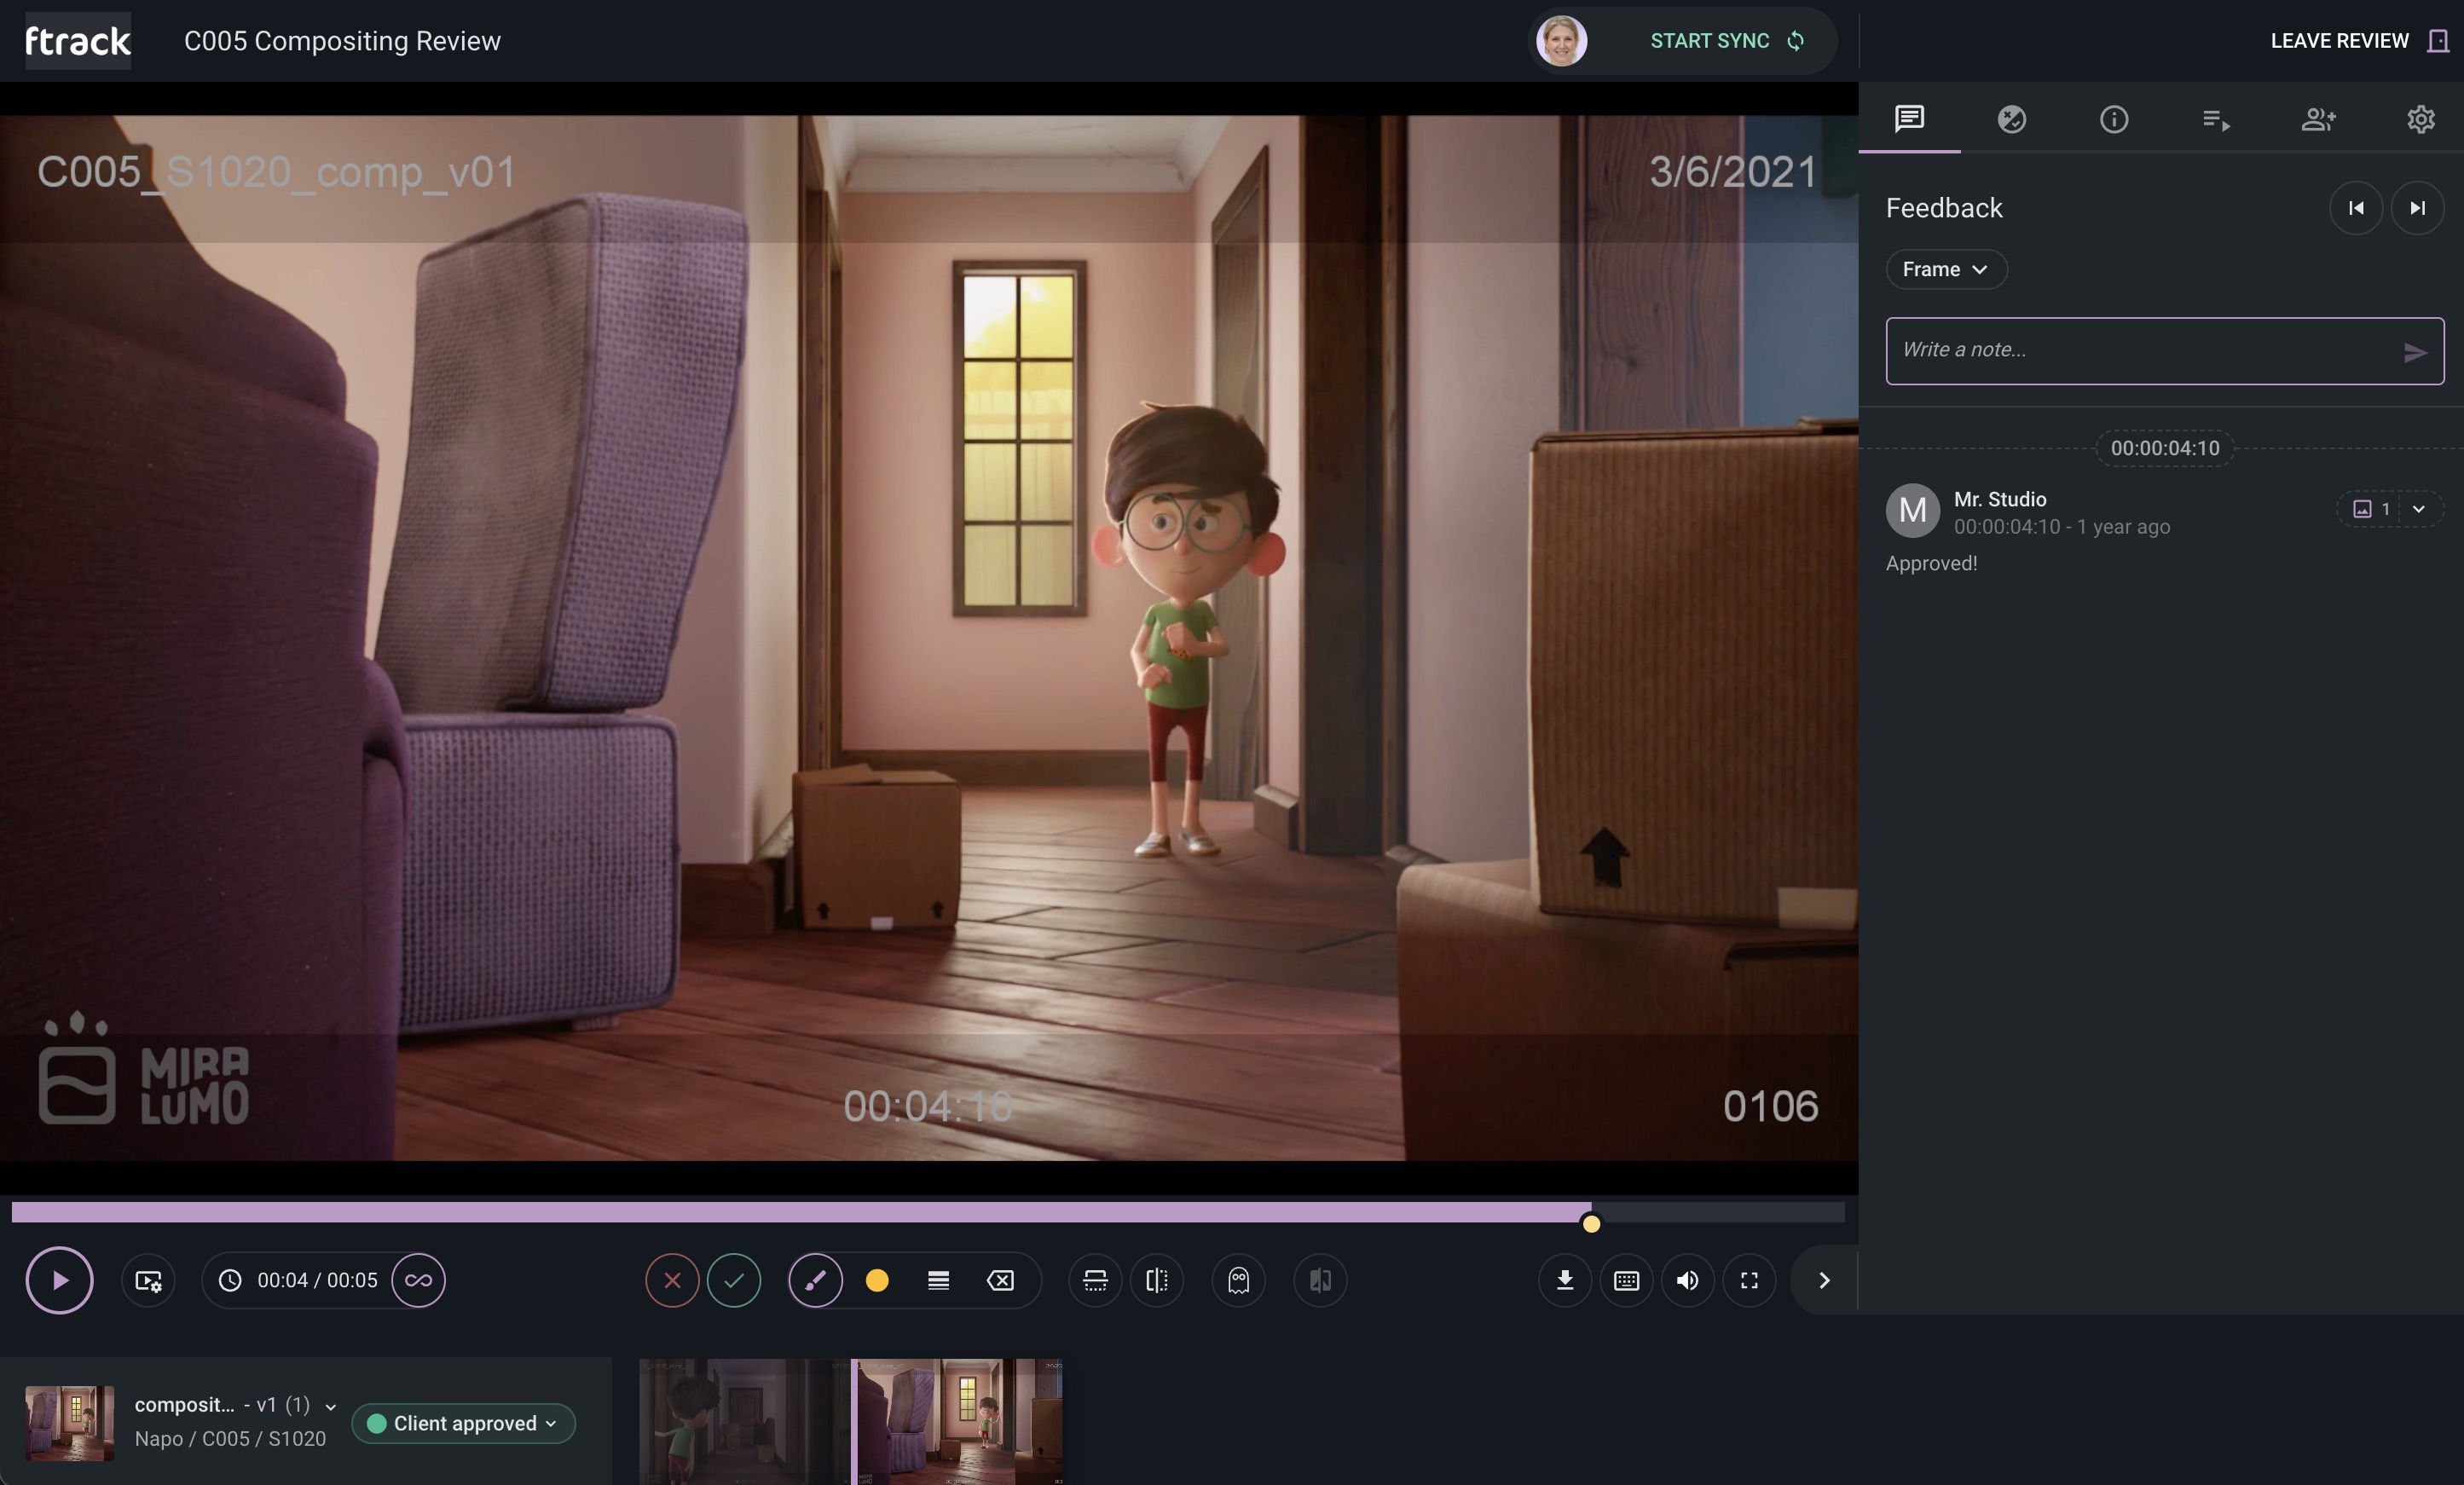Choose the line thickness icon
The image size is (2464, 1485).
[x=938, y=1280]
